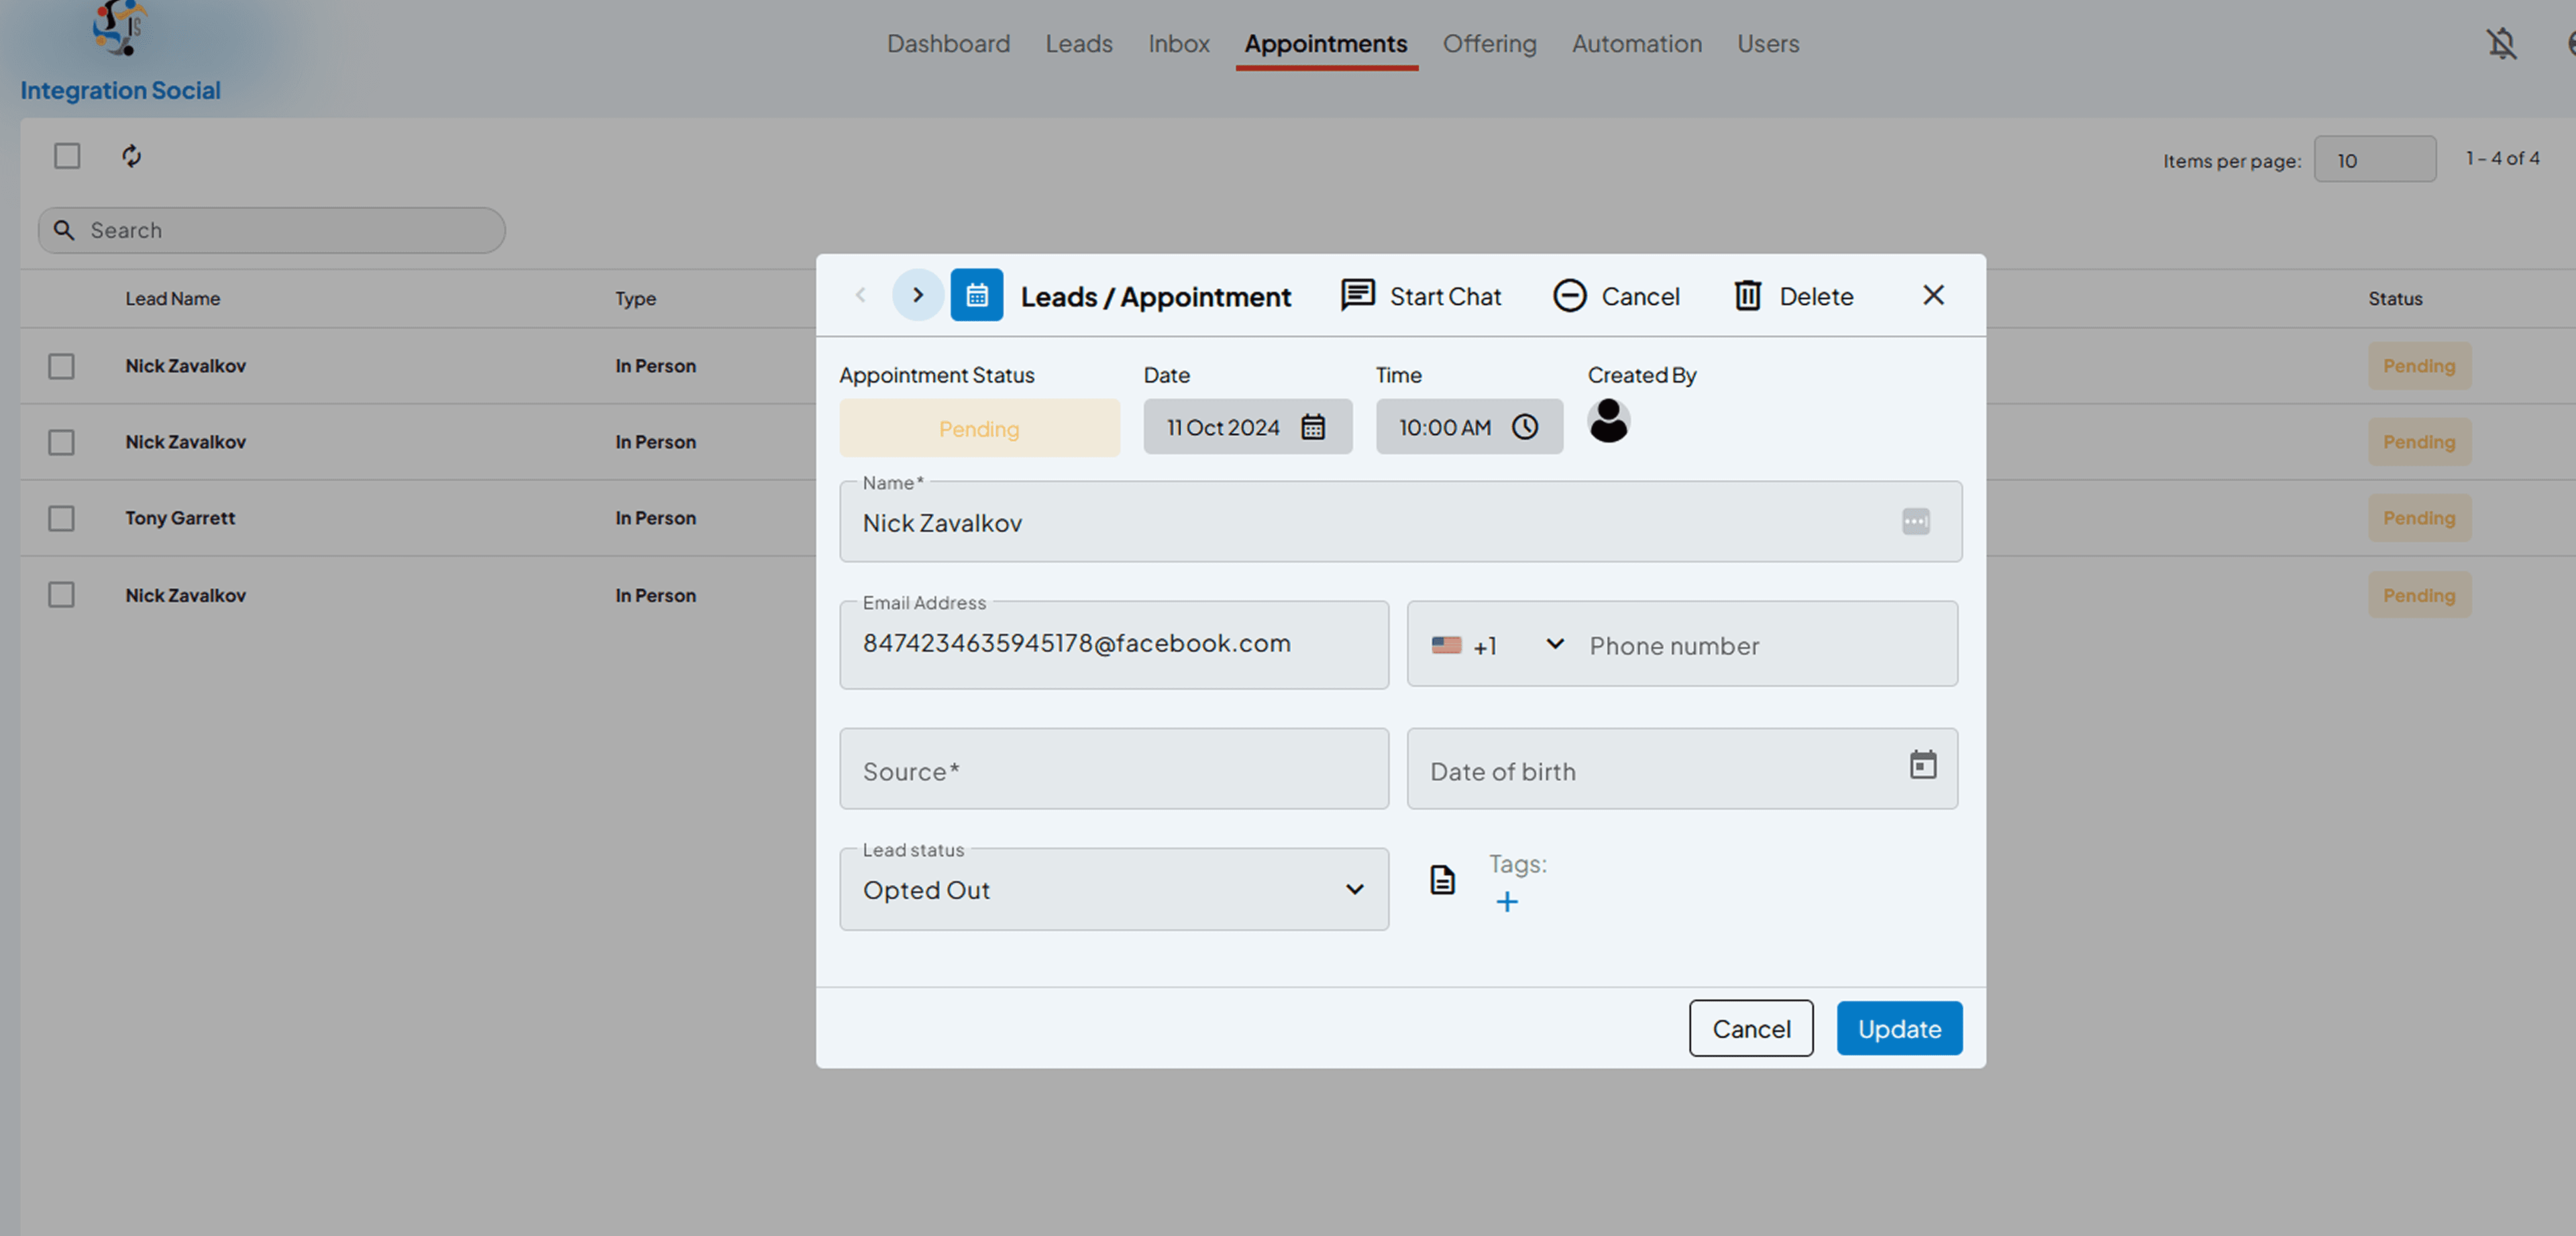Screen dimensions: 2576x1236
Task: Open Date of birth calendar picker
Action: (x=1922, y=765)
